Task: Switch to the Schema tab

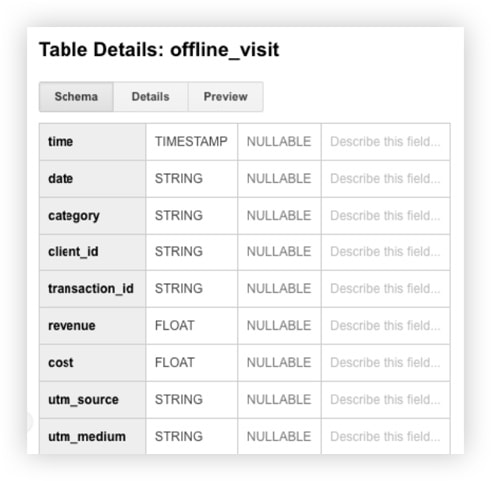Action: 76,97
